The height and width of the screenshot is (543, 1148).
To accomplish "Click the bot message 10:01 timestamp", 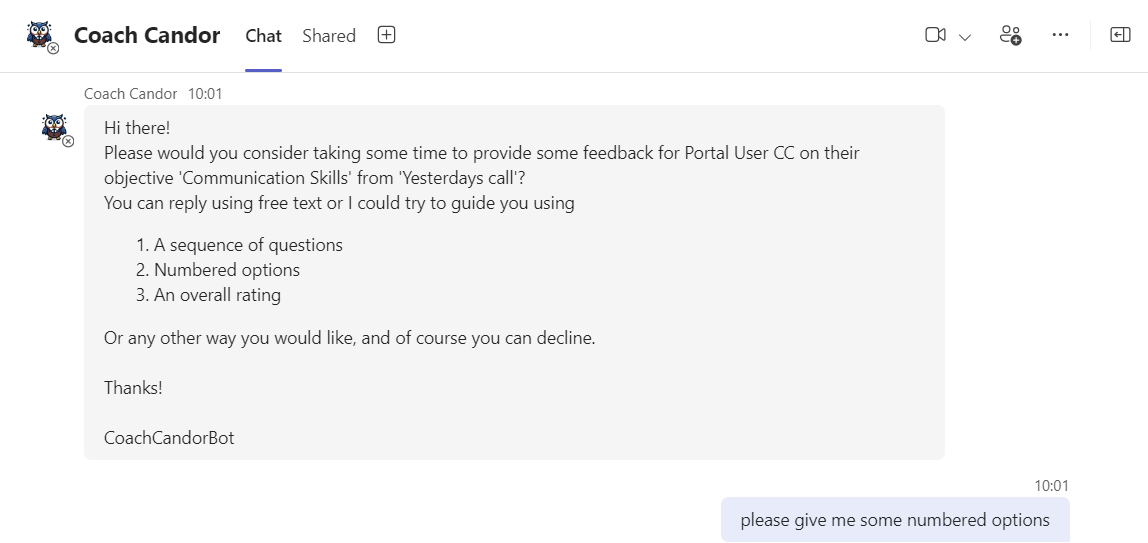I will [x=205, y=94].
